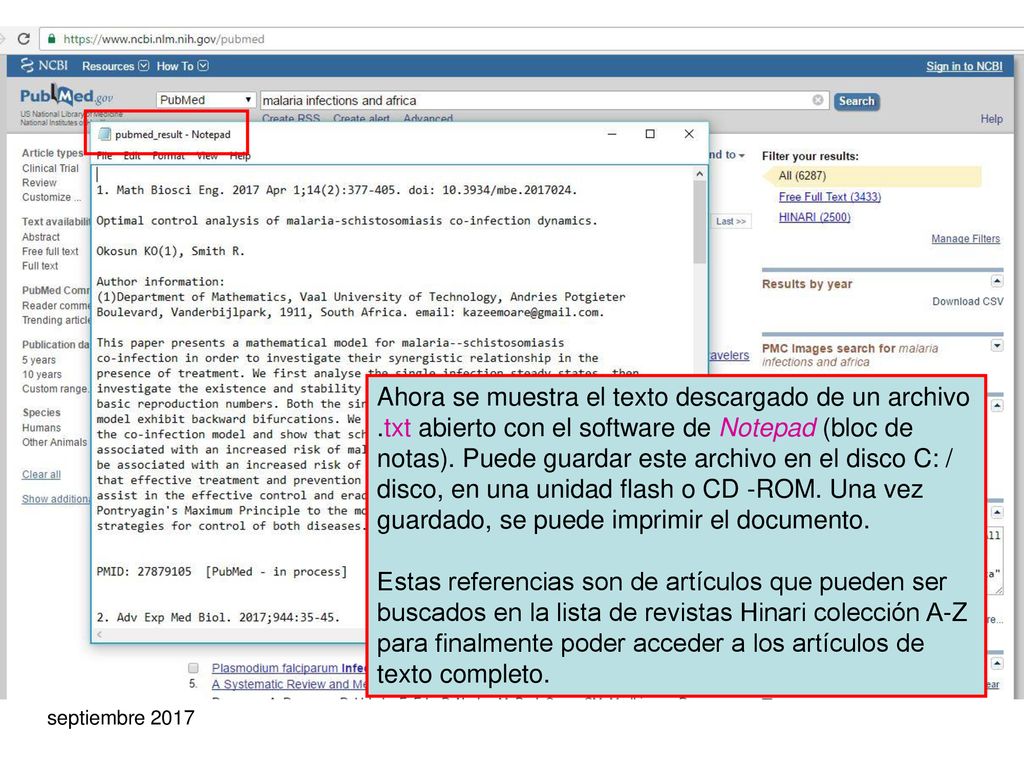Click the Notepad file icon in title bar
The height and width of the screenshot is (768, 1024).
click(104, 134)
